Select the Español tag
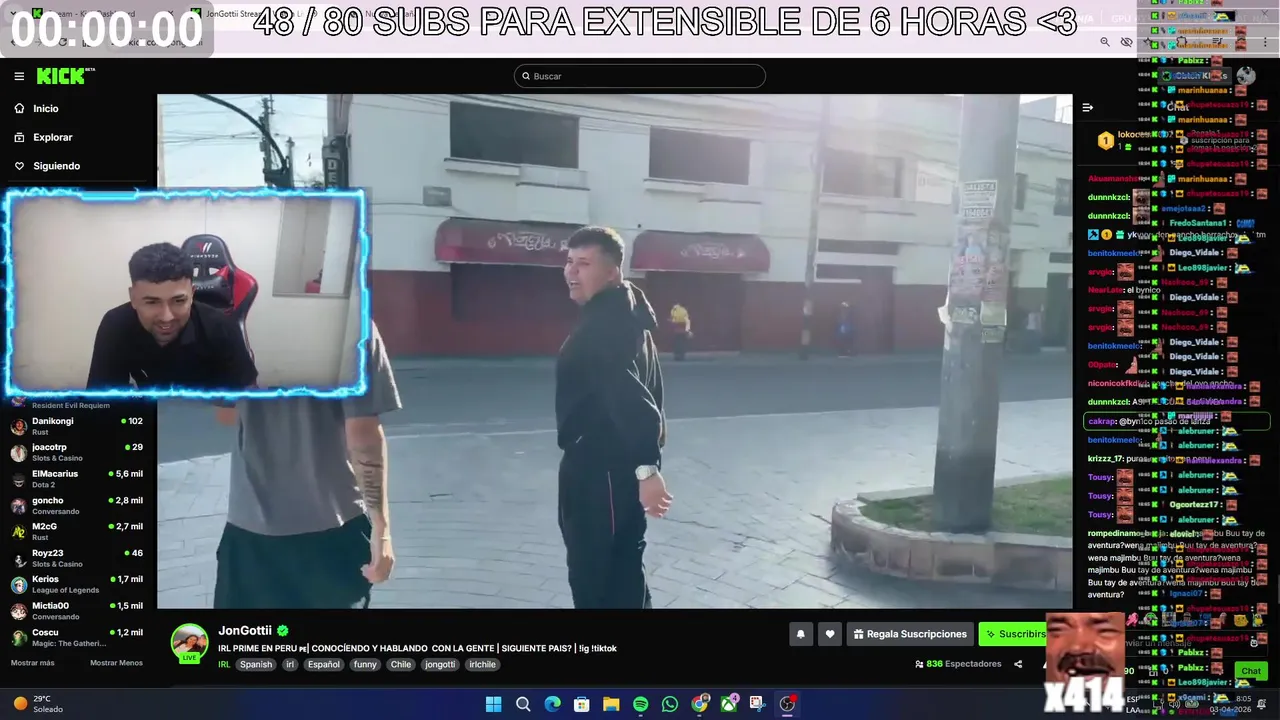 [324, 664]
